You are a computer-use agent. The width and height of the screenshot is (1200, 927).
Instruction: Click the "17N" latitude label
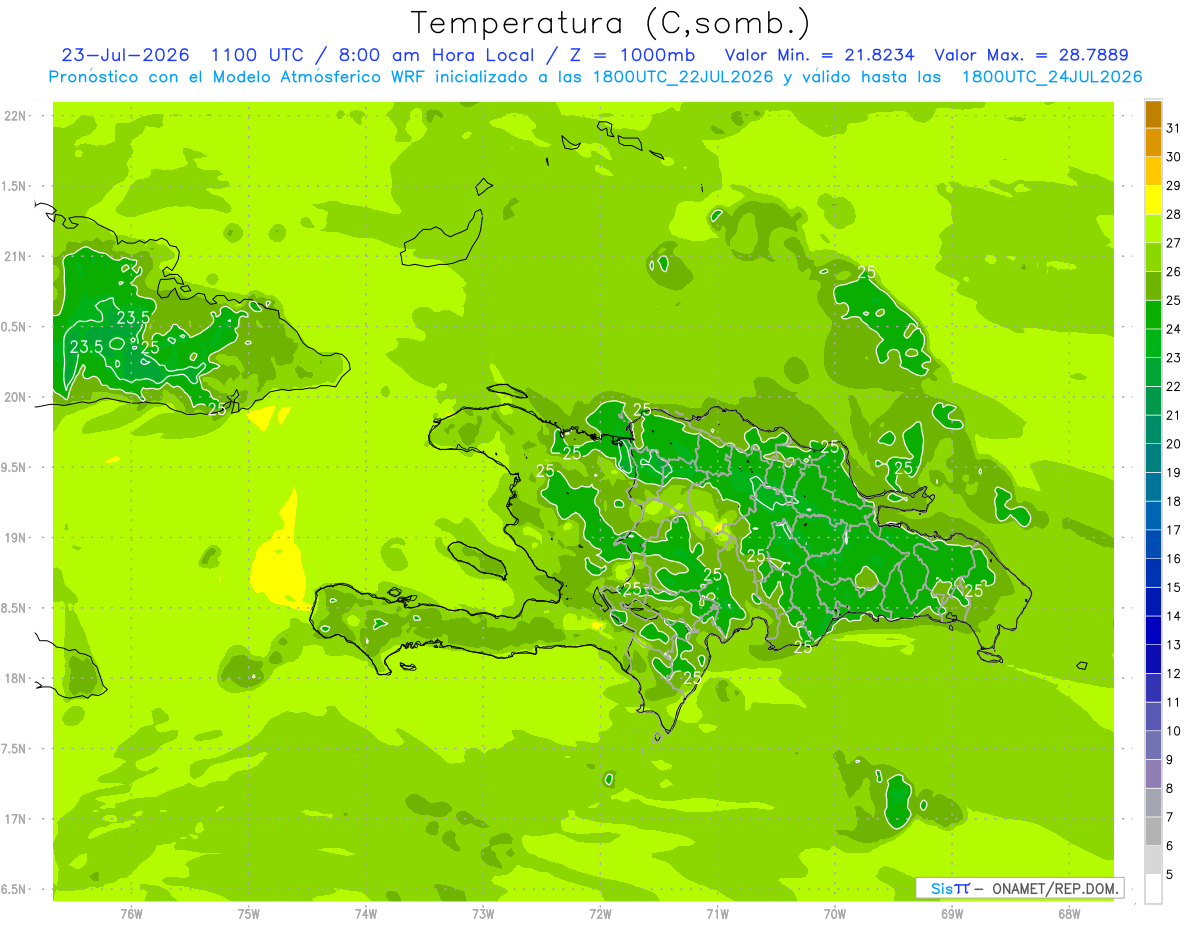[x=17, y=819]
